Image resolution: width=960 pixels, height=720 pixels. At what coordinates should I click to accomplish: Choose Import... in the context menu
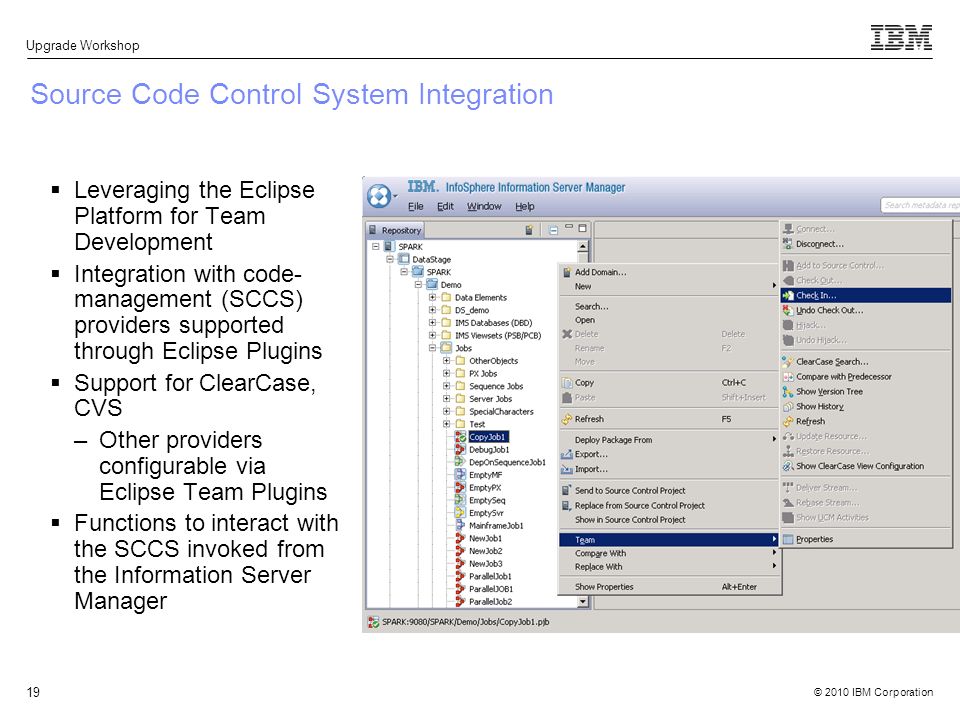click(669, 469)
